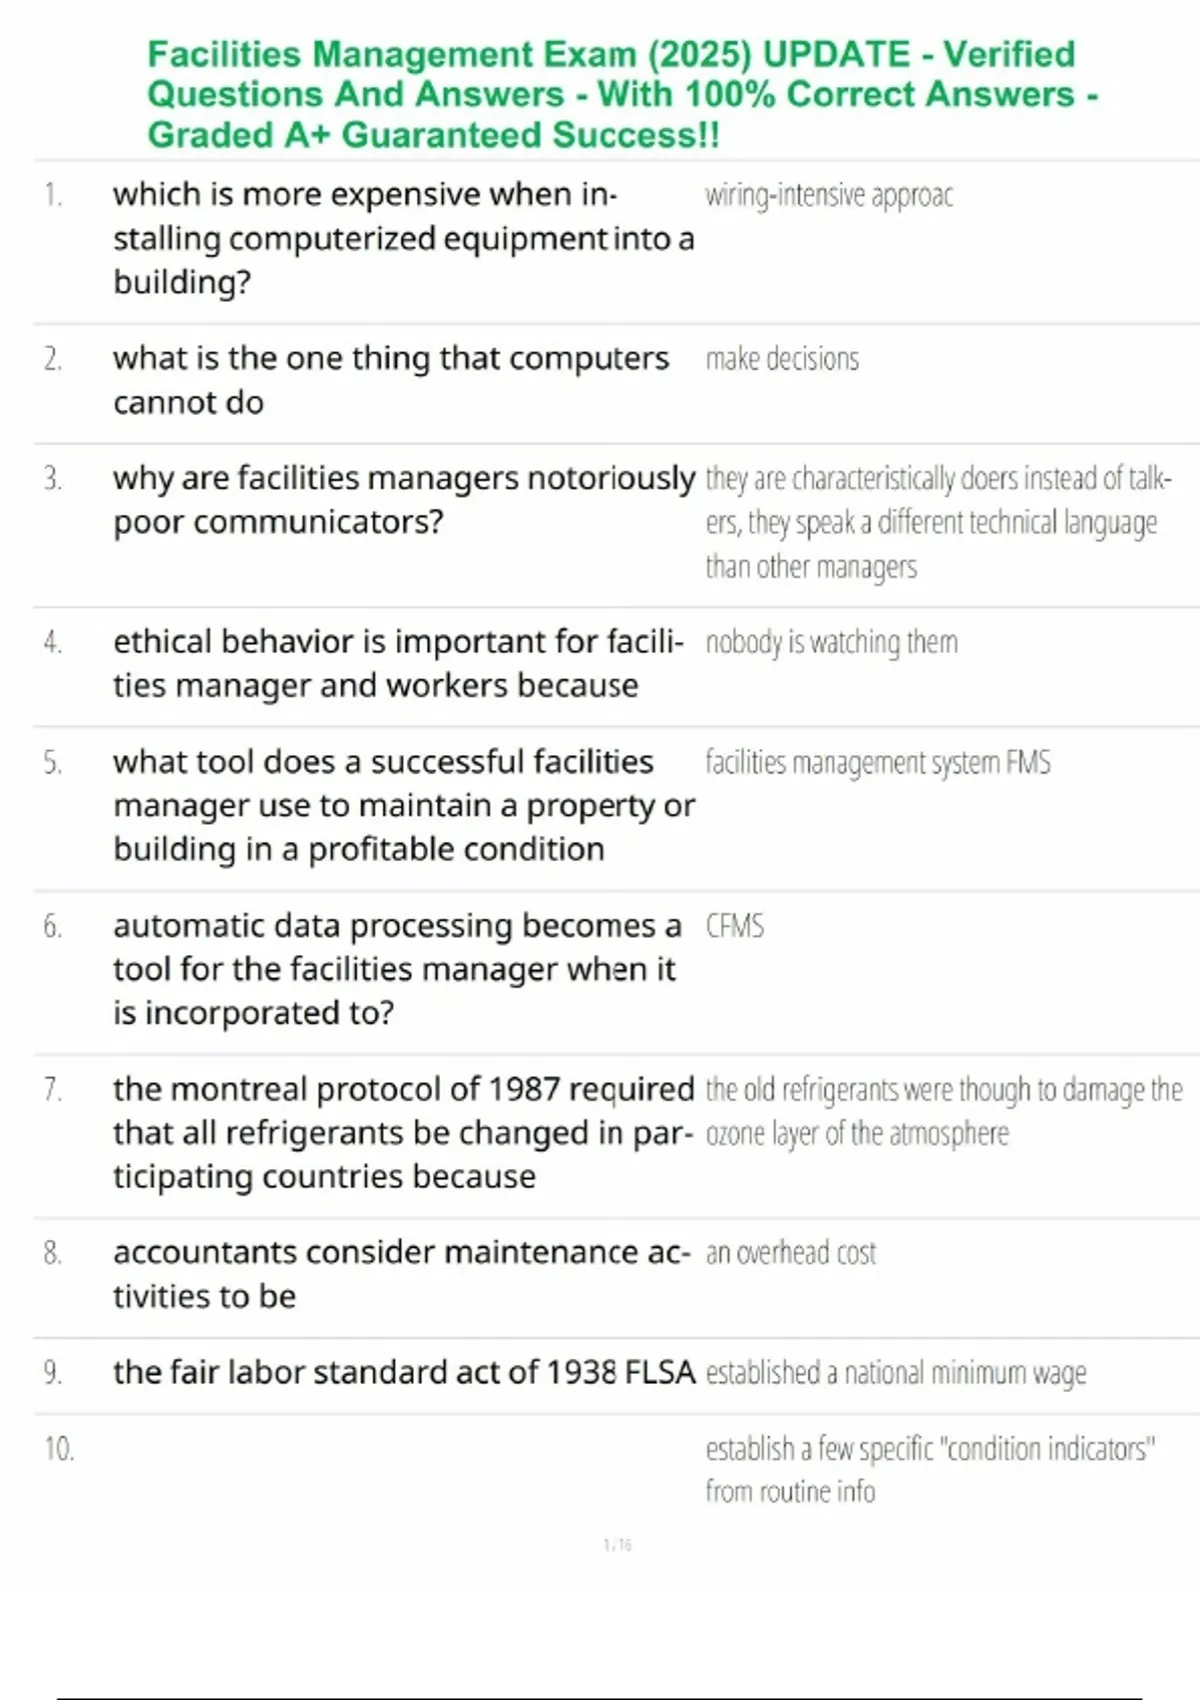Viewport: 1200px width, 1700px height.
Task: Select the "make decisions" answer text
Action: (782, 359)
